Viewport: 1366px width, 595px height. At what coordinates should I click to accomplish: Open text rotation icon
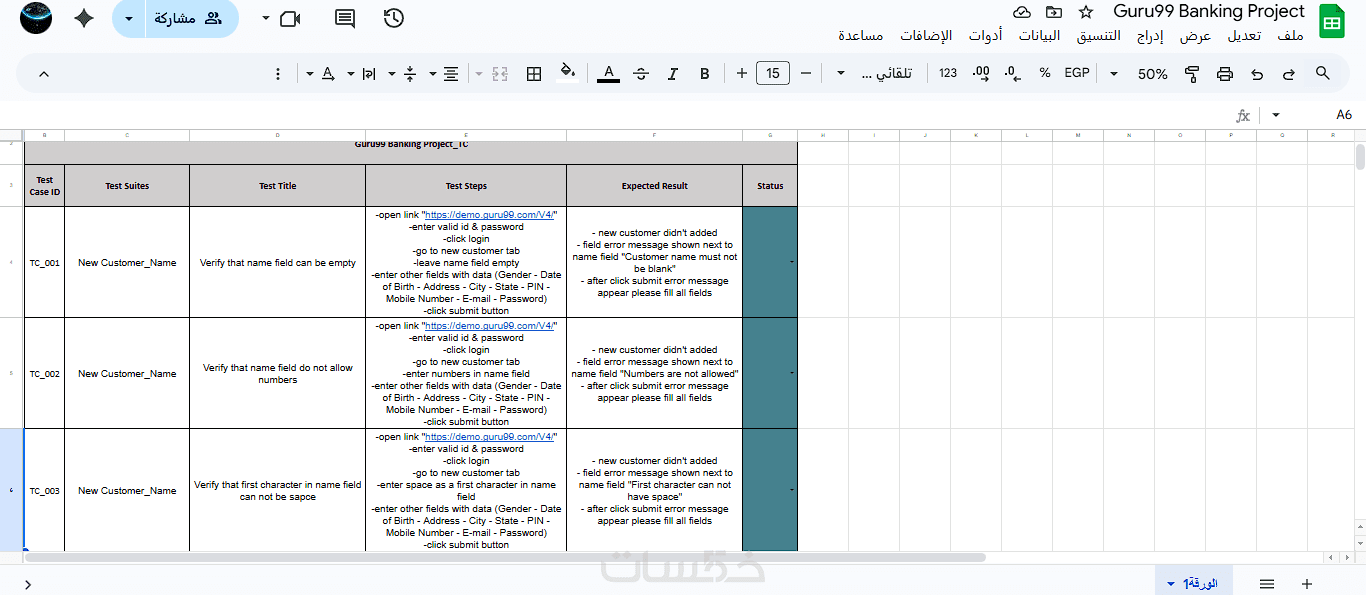click(x=327, y=73)
